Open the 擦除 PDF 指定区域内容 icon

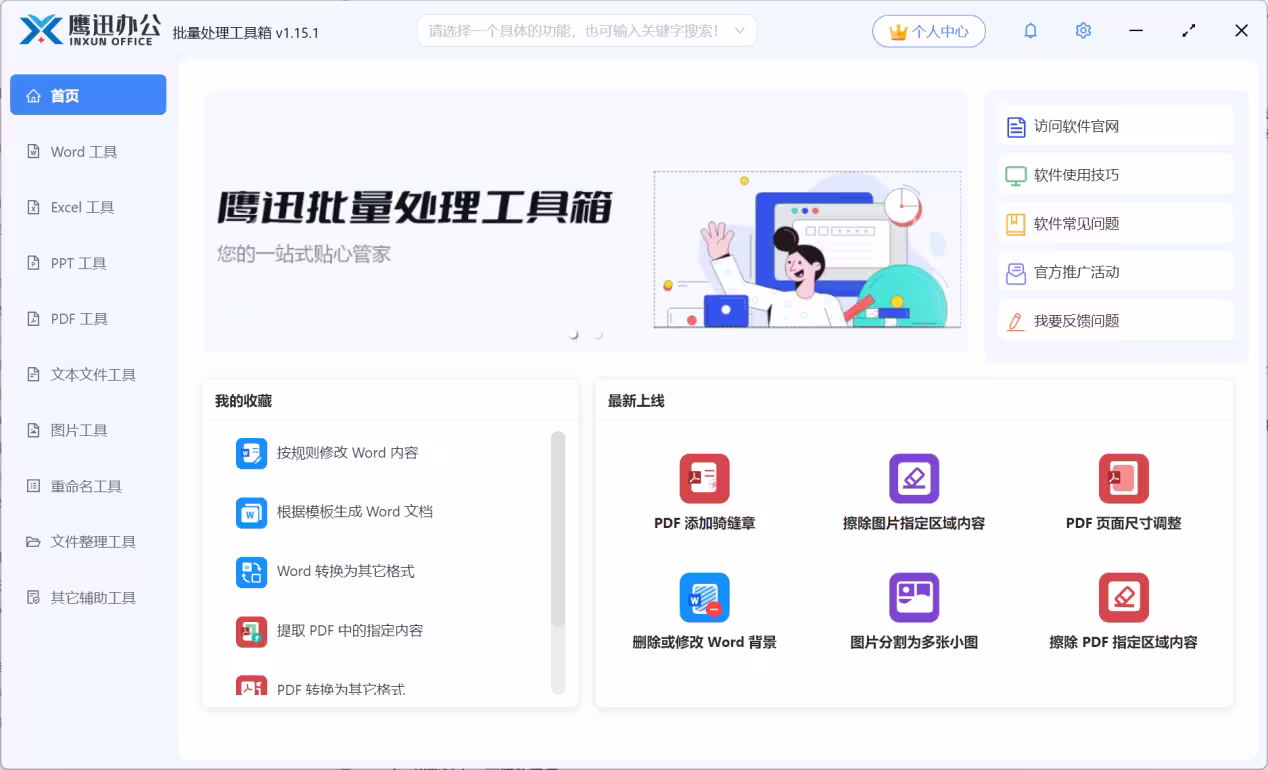(1124, 598)
